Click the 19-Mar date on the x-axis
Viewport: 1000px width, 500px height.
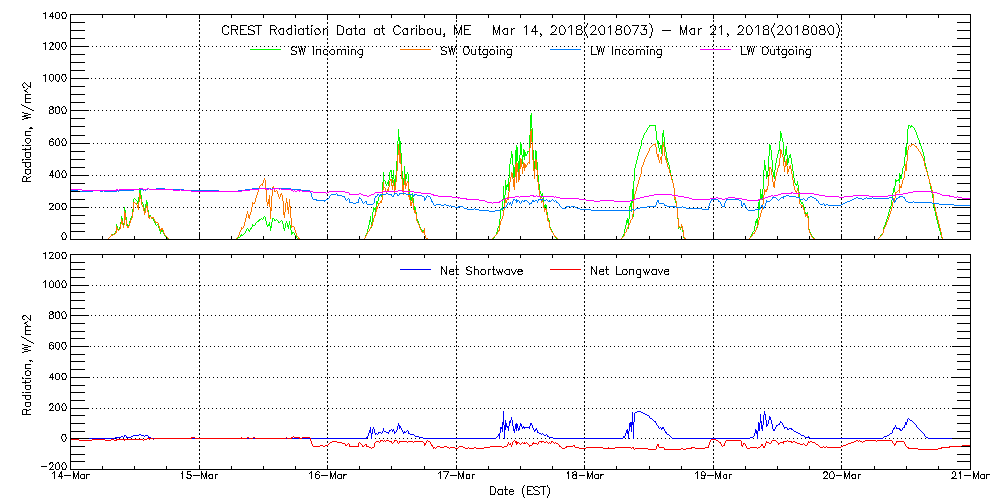click(x=713, y=478)
